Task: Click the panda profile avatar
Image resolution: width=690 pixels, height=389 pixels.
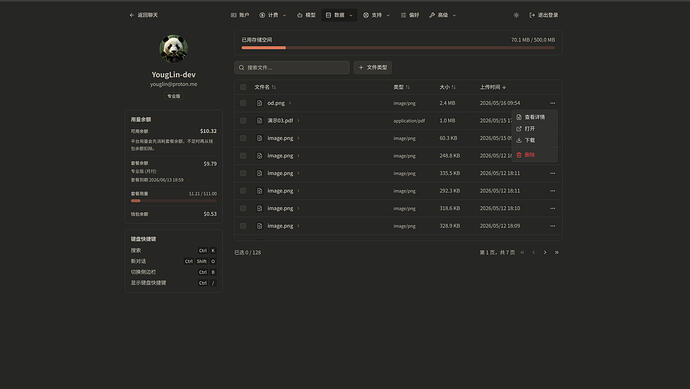Action: pyautogui.click(x=174, y=49)
